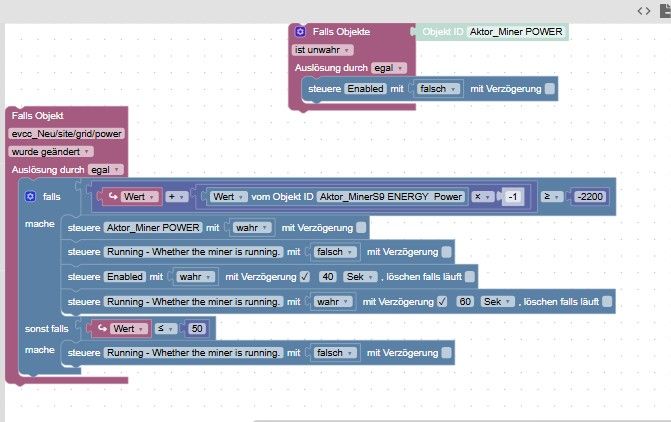
Task: Open 'egal' dropdown in Falls Objekte block
Action: (389, 68)
